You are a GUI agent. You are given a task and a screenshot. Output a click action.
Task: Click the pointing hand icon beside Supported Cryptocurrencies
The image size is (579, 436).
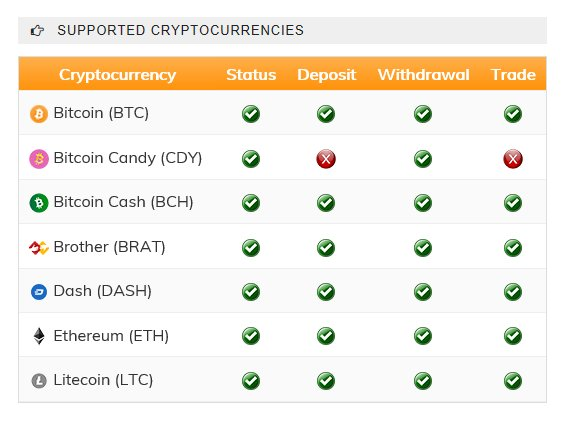pos(37,30)
